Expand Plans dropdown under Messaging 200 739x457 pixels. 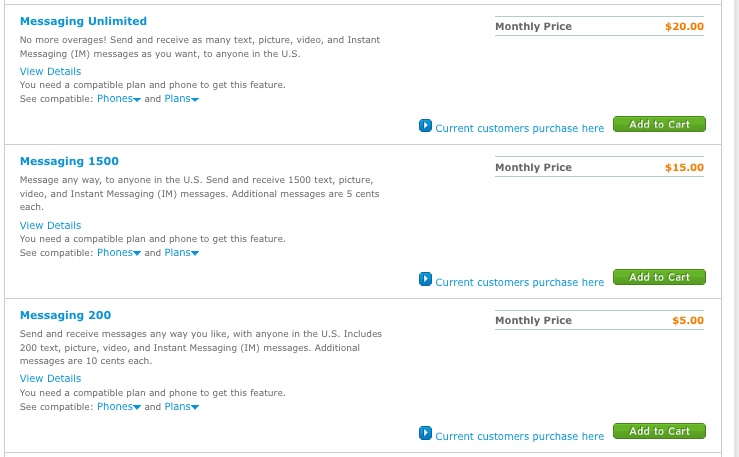click(181, 407)
